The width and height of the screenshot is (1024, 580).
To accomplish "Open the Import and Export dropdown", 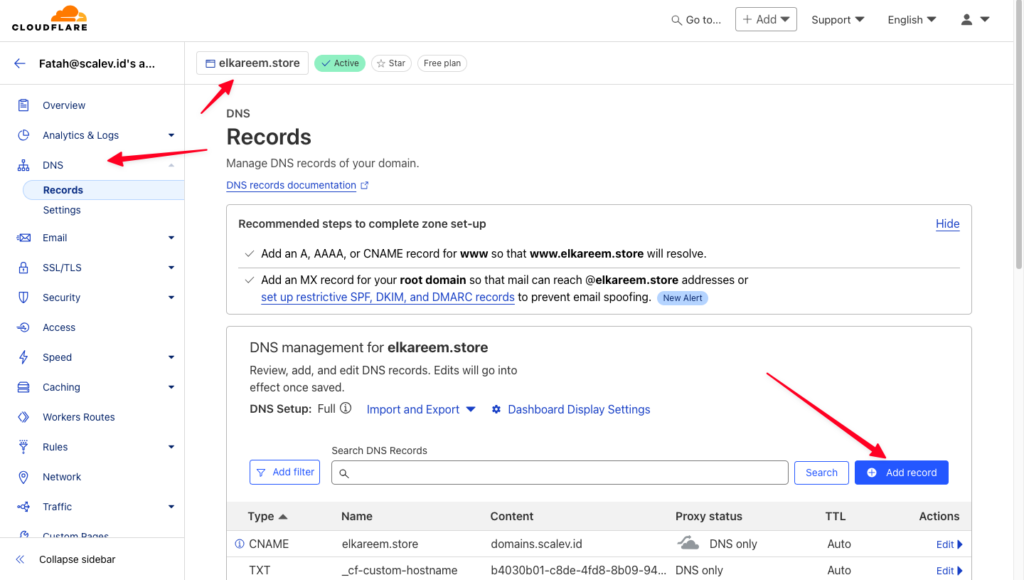I will 421,410.
